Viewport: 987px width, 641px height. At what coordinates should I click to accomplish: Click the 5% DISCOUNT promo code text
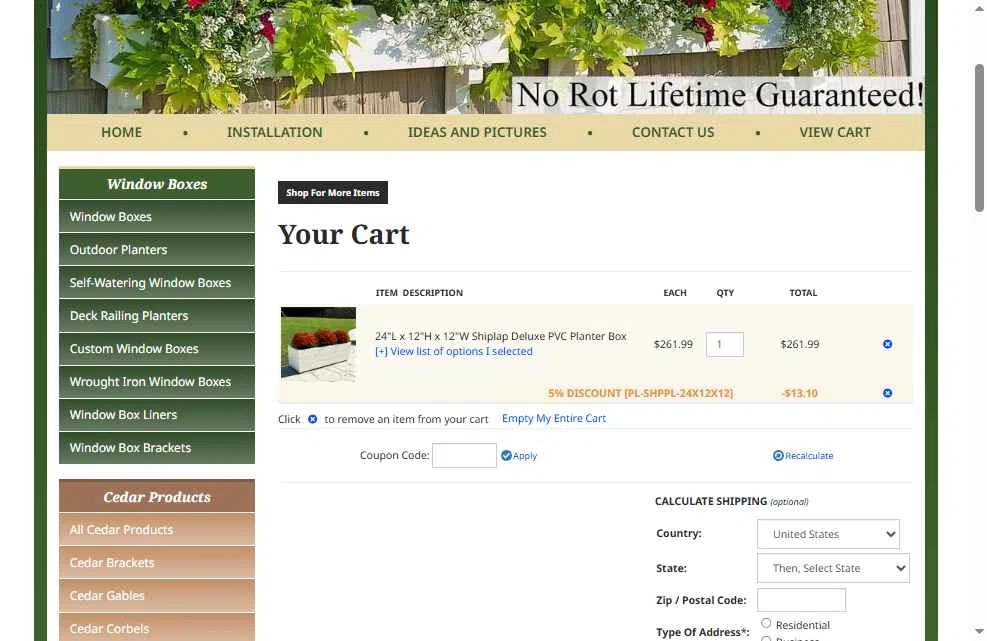[x=640, y=393]
